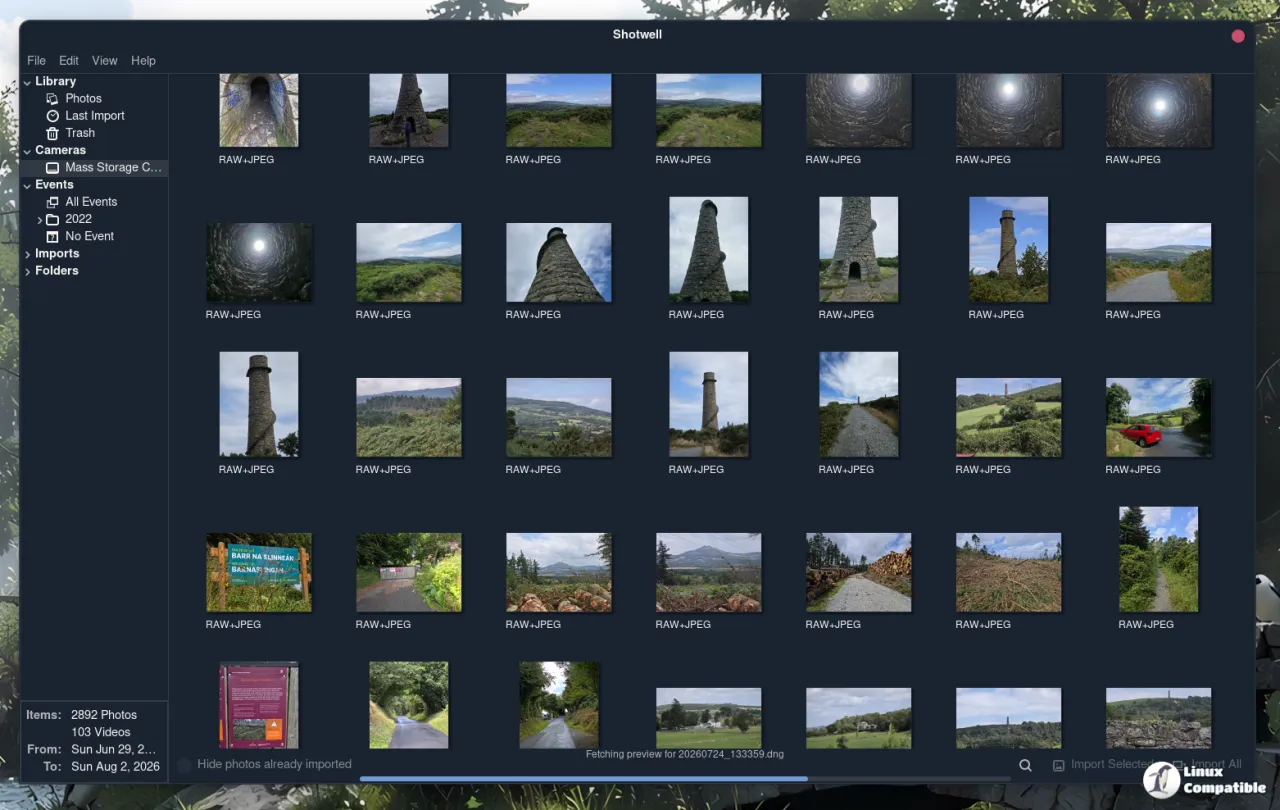
Task: Click the Sun Jun 29 From date
Action: click(x=115, y=750)
